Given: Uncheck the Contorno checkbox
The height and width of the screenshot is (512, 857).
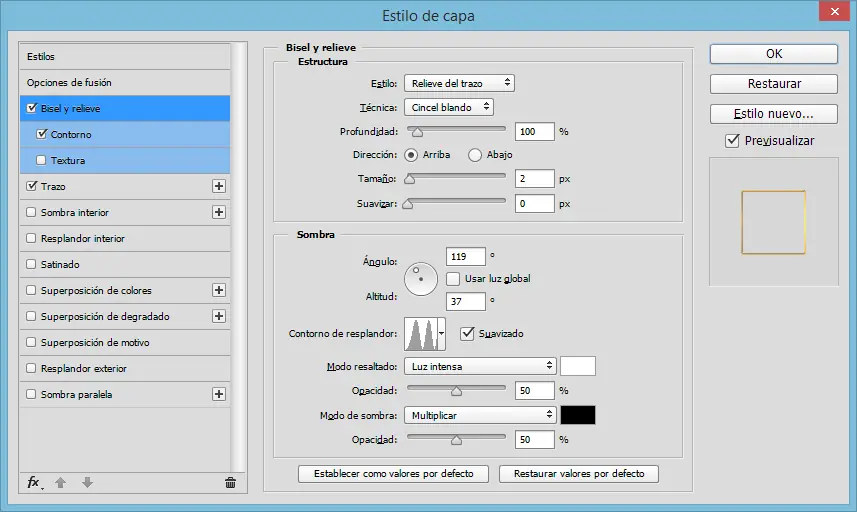Looking at the screenshot, I should [42, 134].
